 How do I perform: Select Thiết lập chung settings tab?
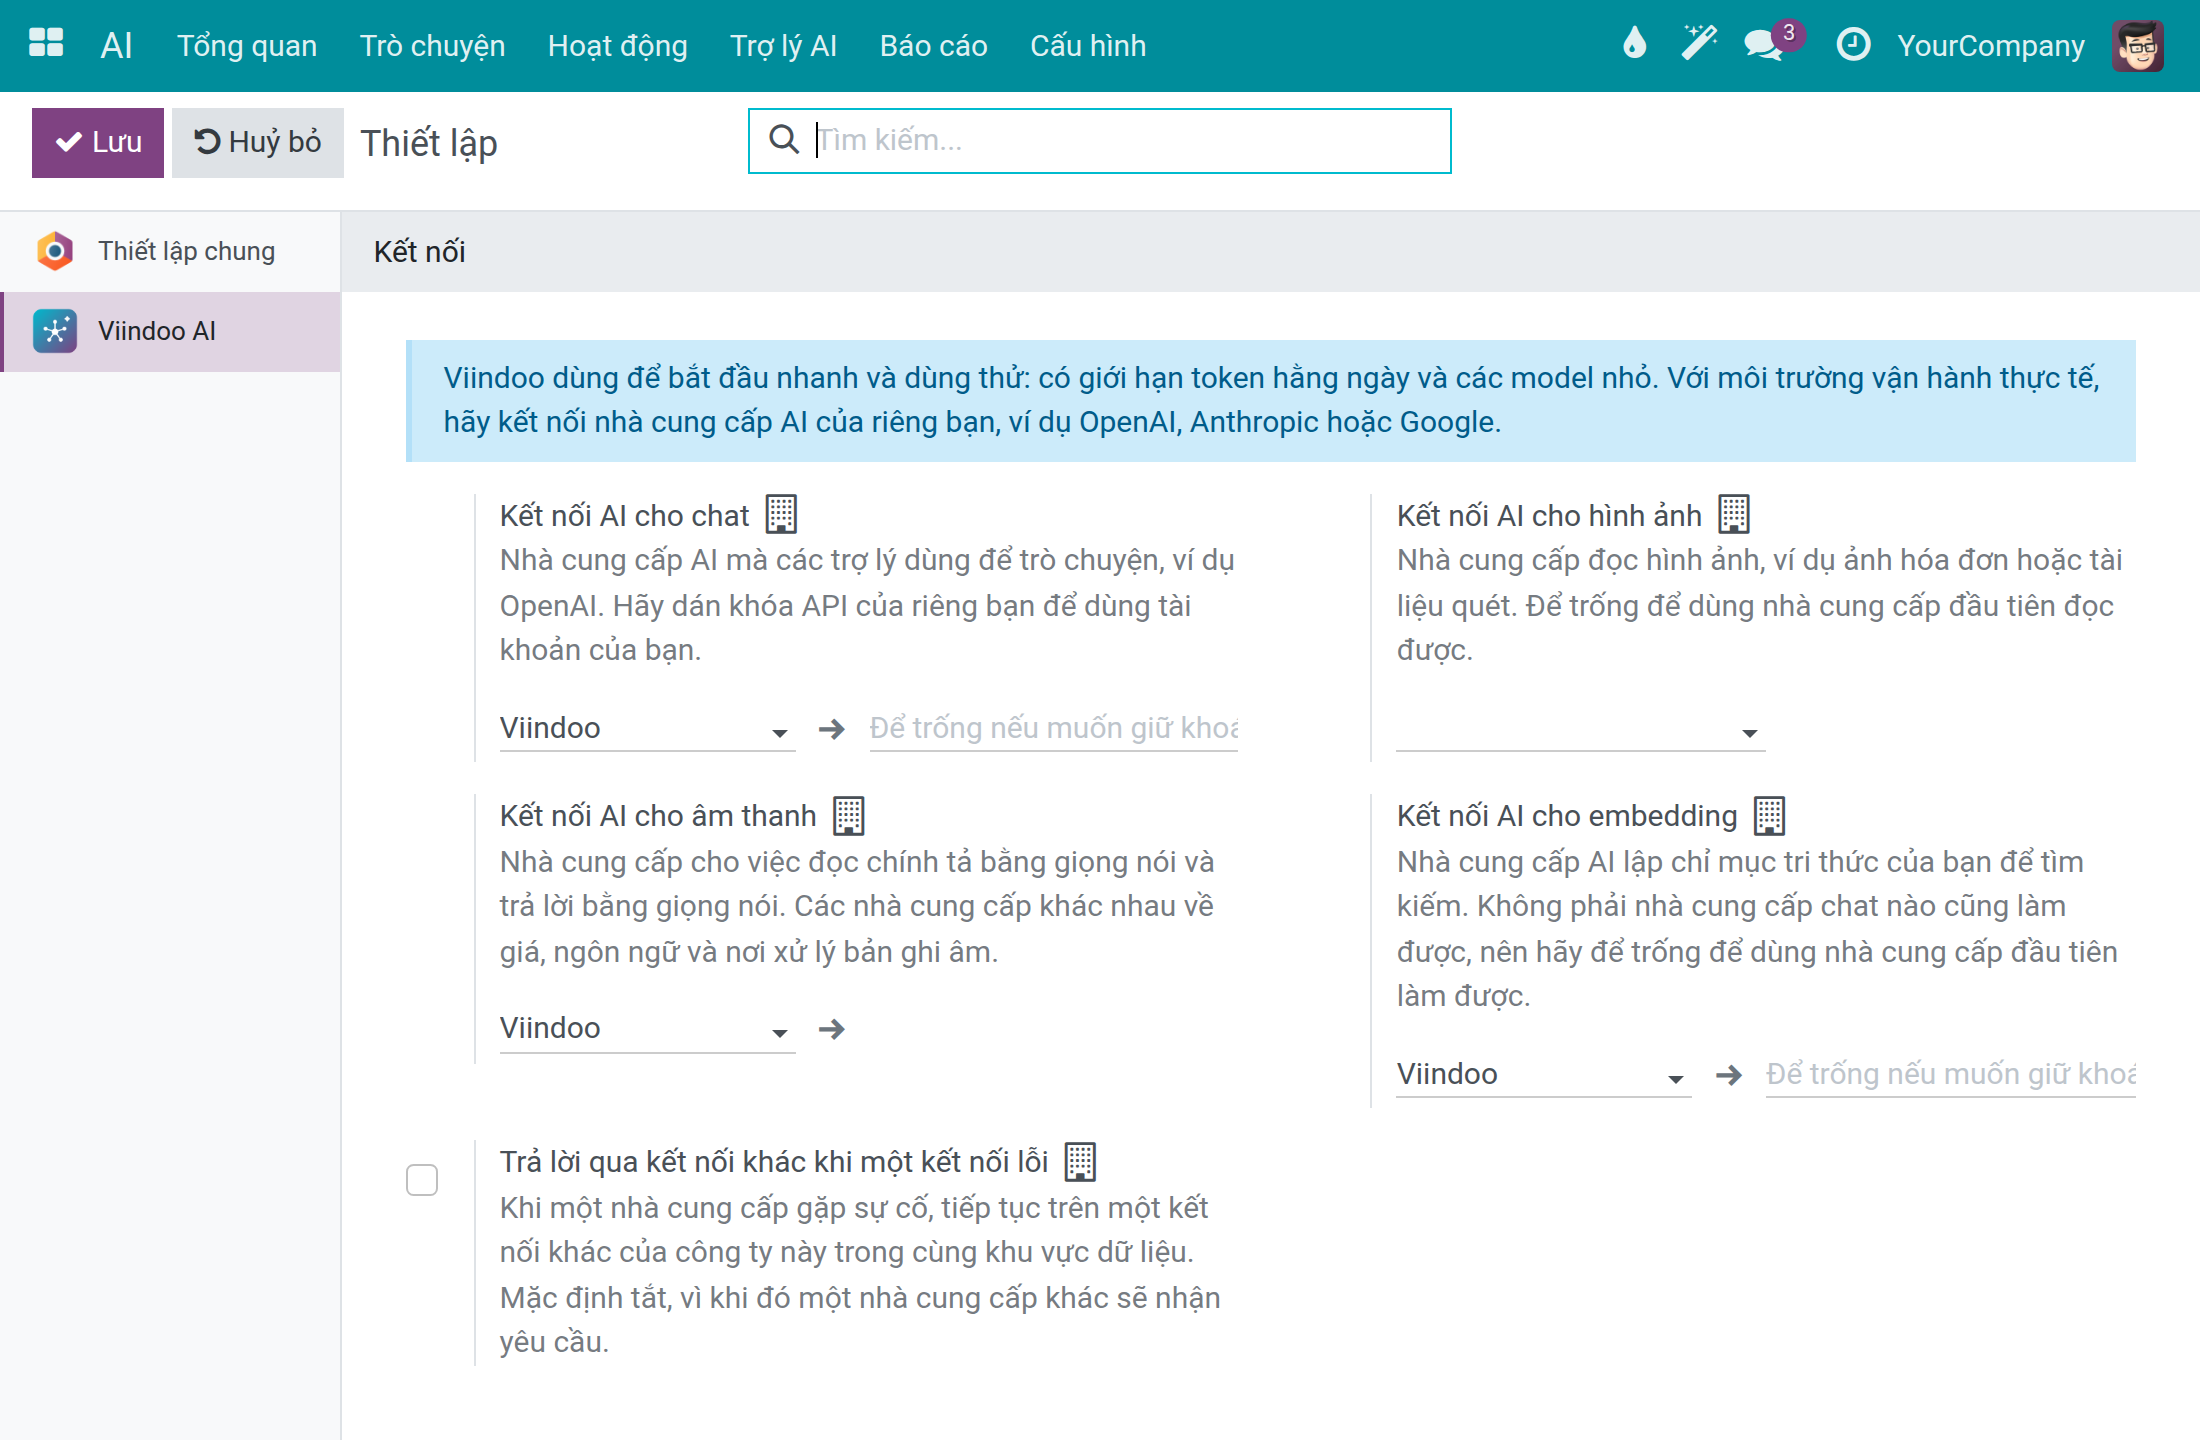171,251
